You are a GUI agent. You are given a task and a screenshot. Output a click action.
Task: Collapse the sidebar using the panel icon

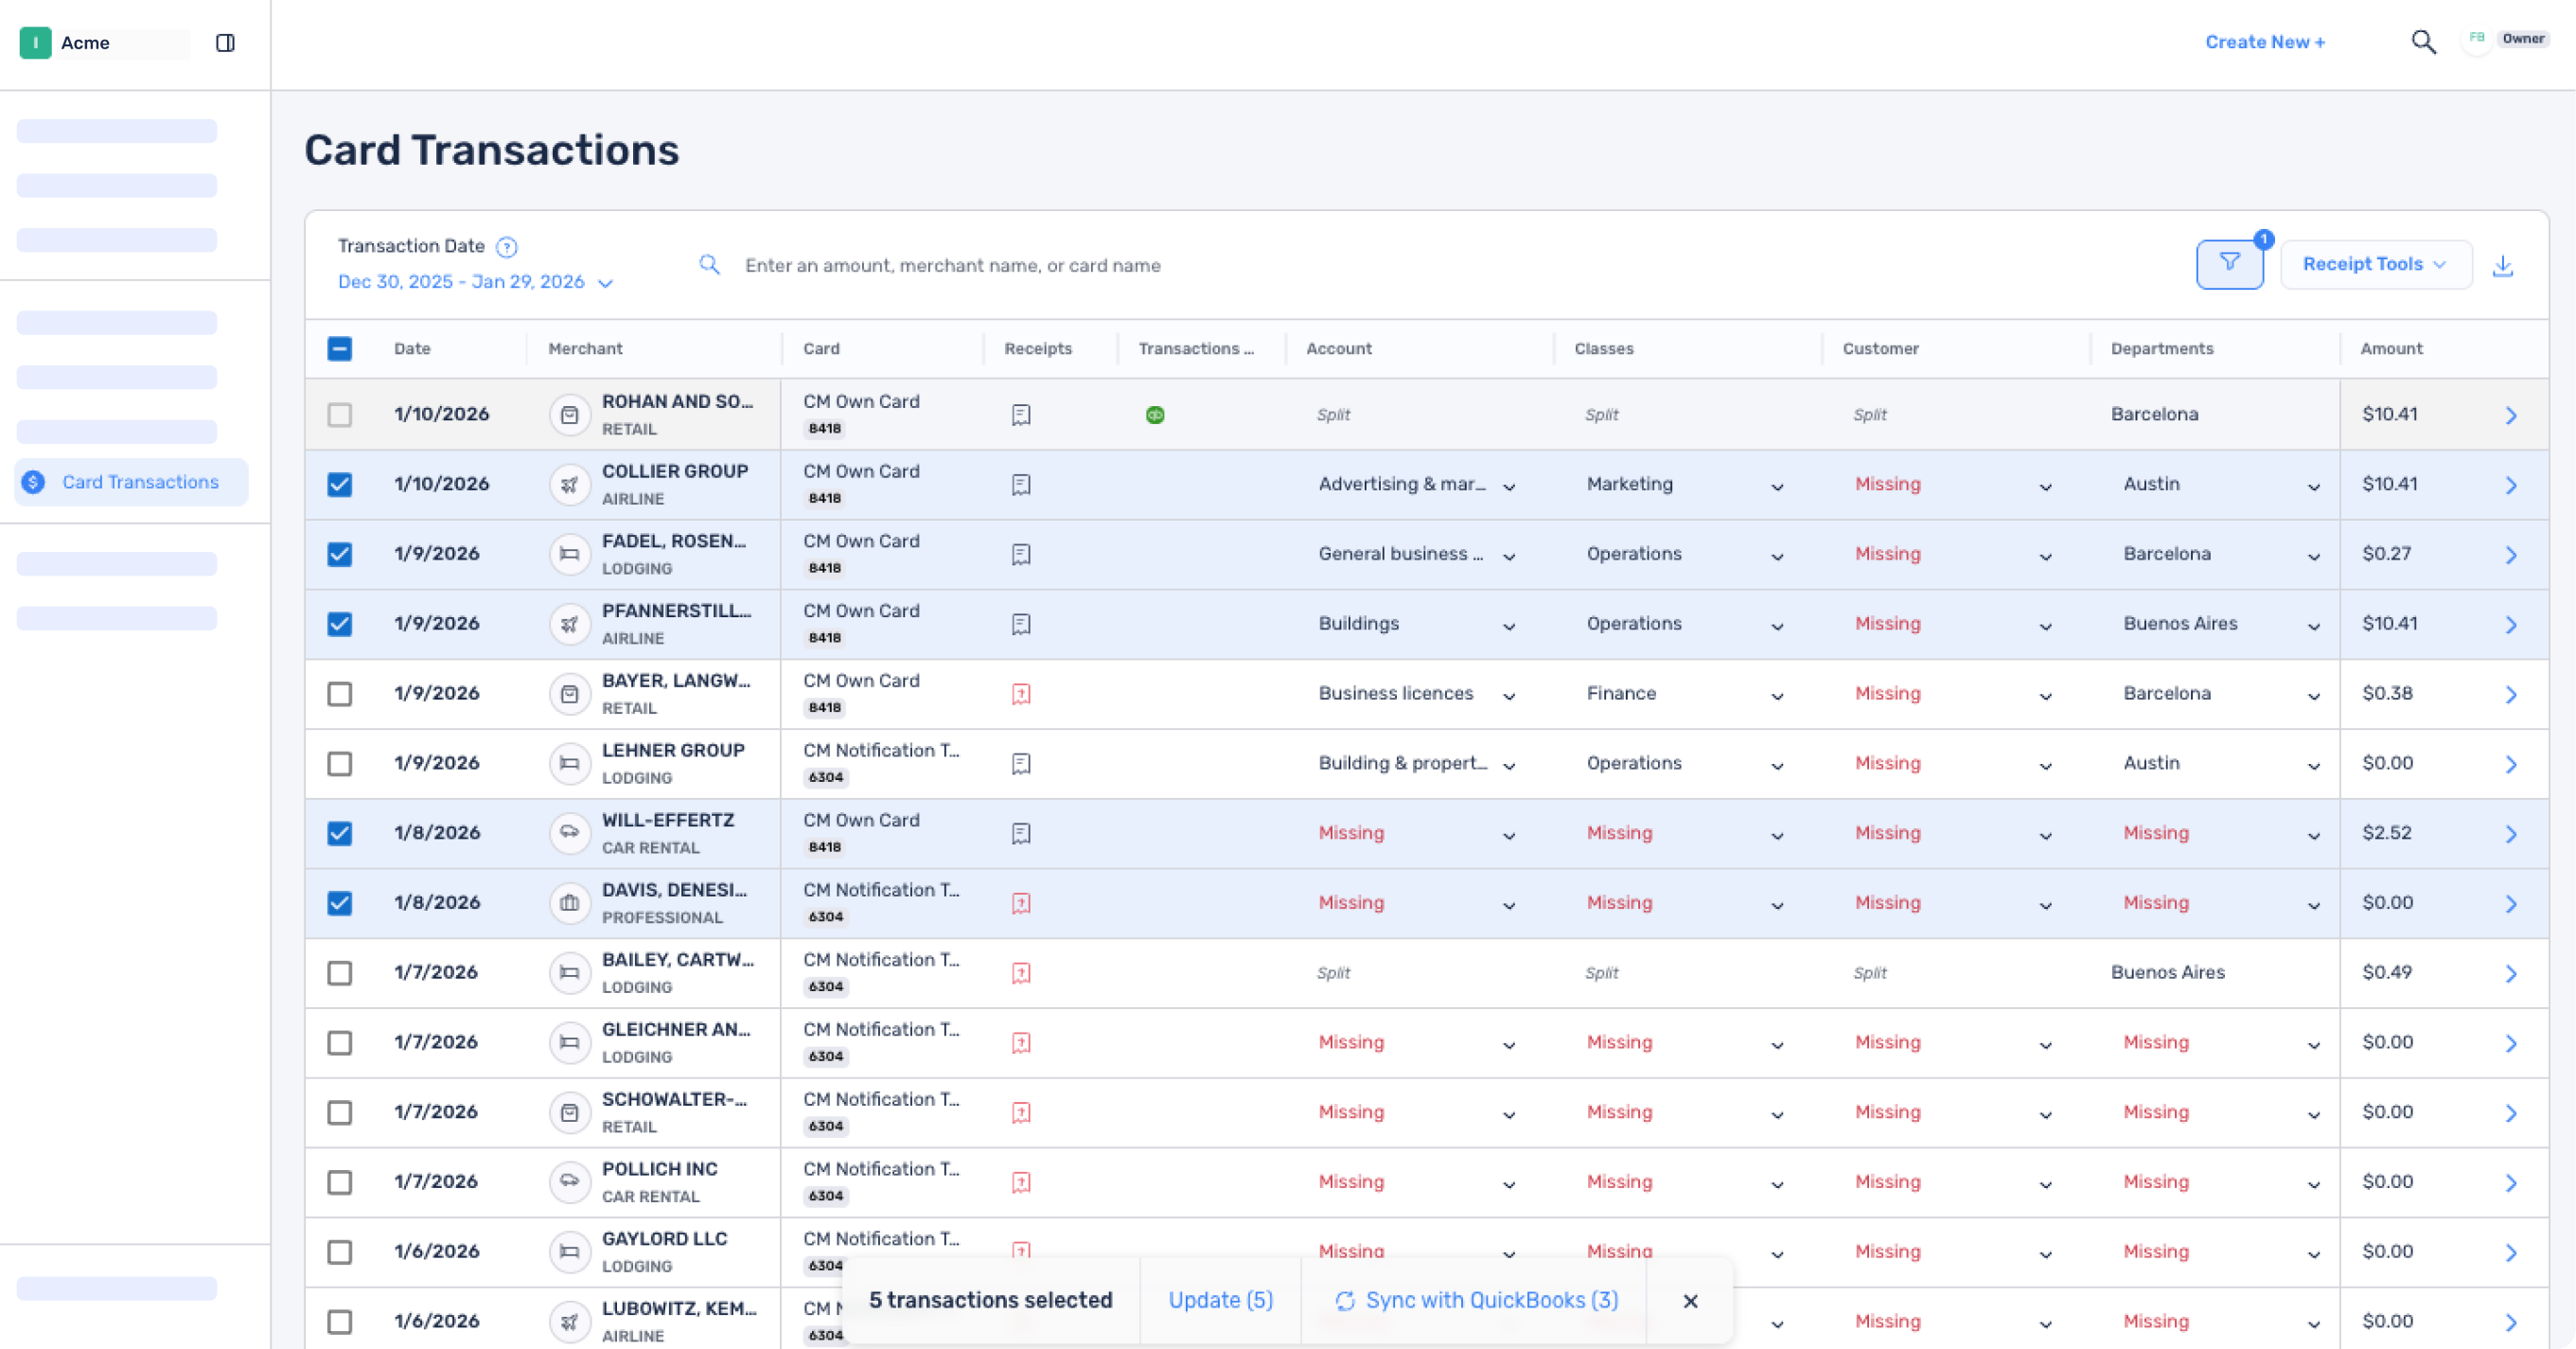226,43
